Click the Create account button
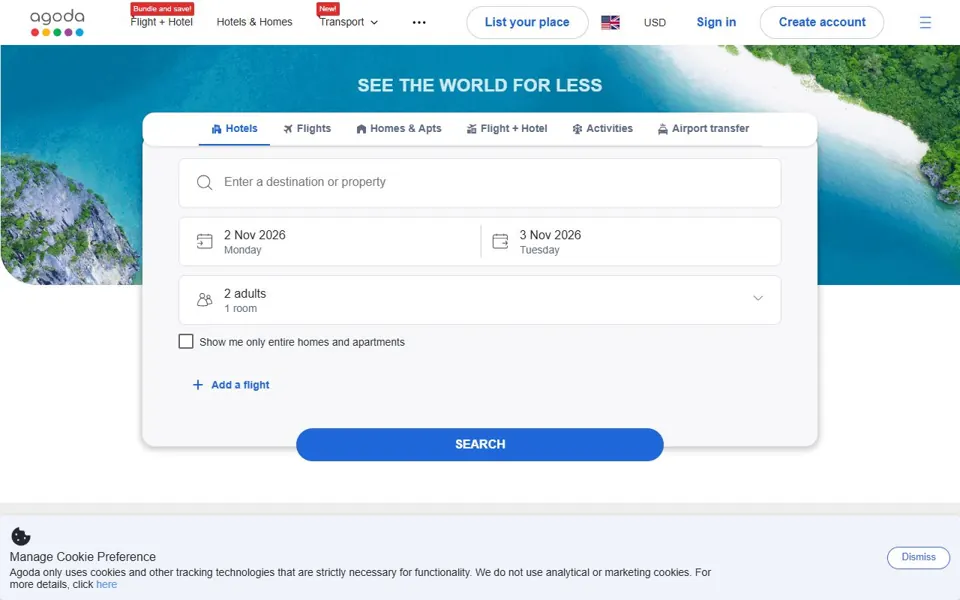960x600 pixels. (822, 23)
